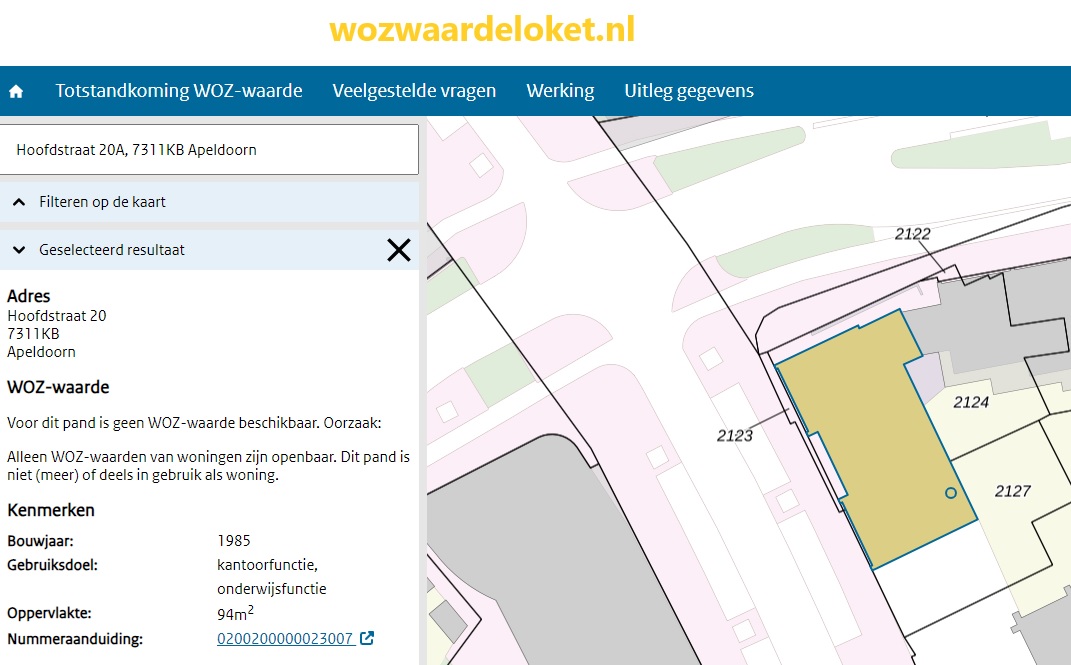
Task: Open the Uitleg gegevens page
Action: coord(689,90)
